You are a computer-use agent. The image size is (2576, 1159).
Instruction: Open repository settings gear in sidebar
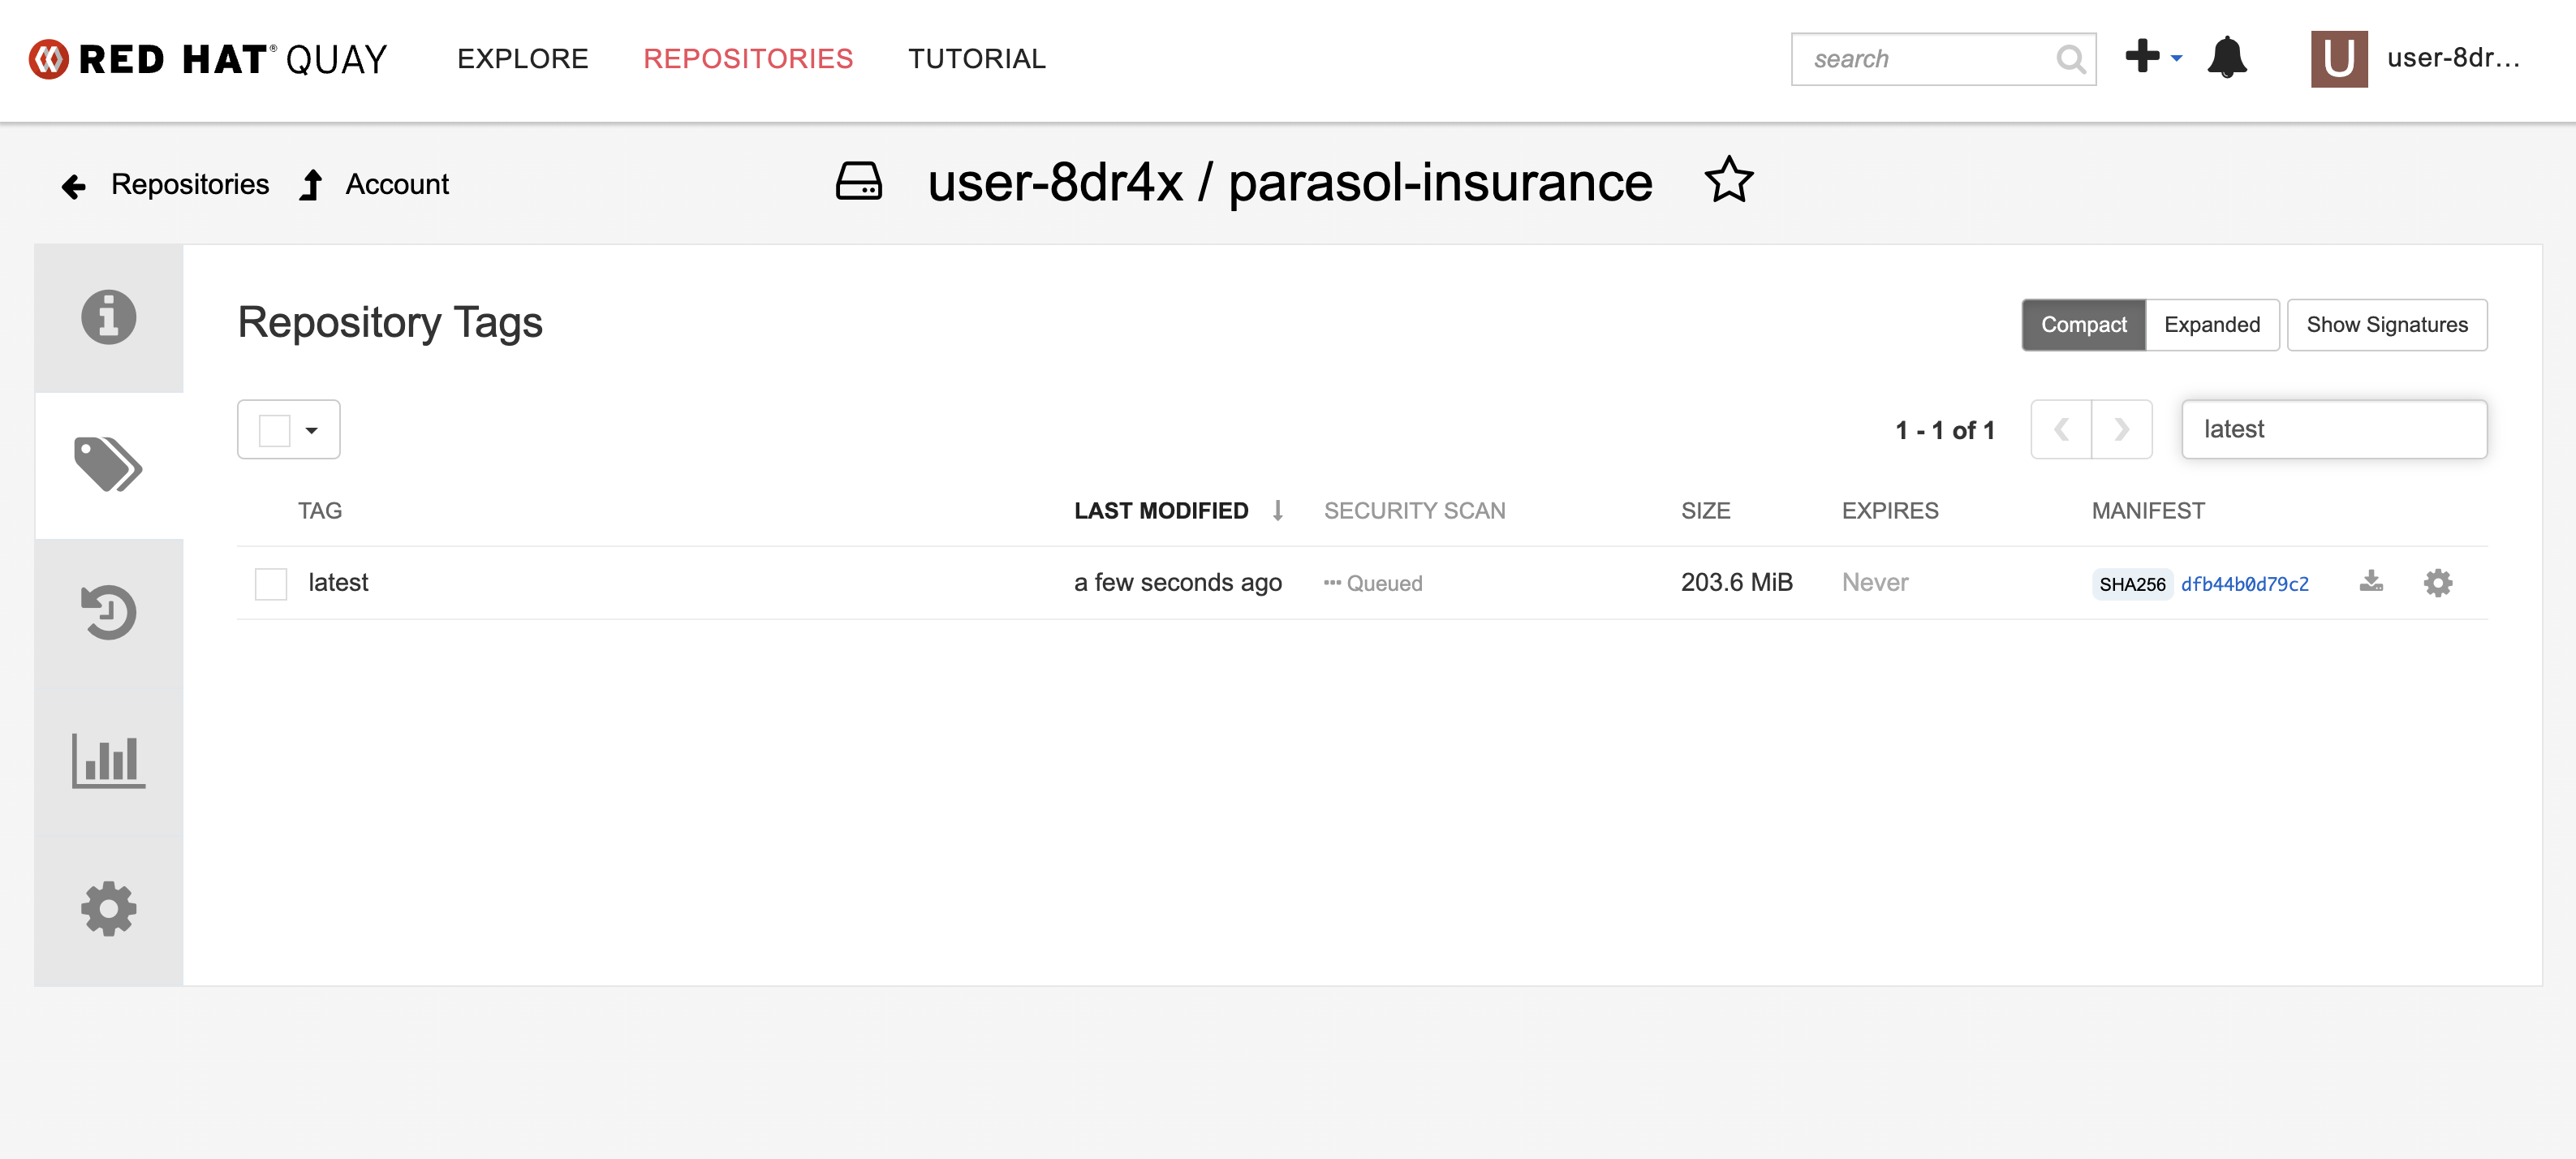108,908
